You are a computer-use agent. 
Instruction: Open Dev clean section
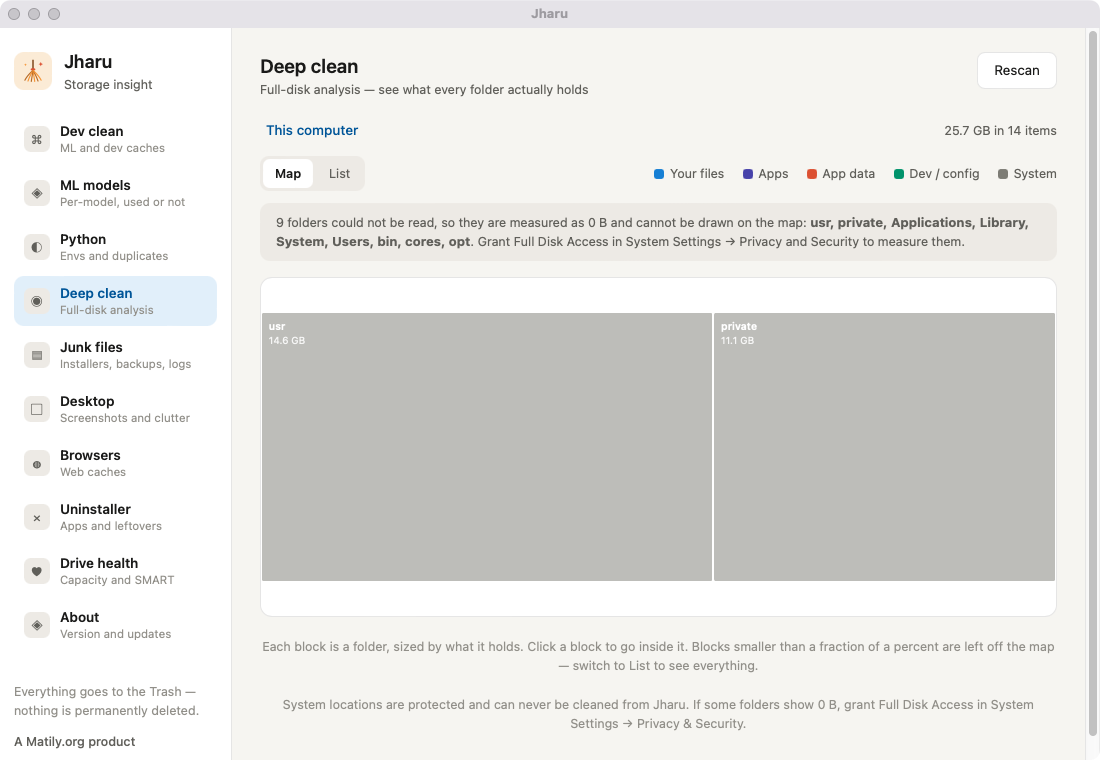115,139
